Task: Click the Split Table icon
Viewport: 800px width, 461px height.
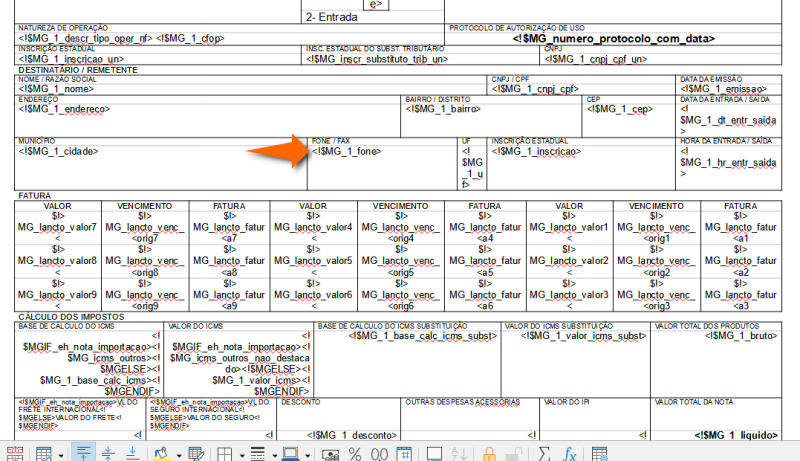Action: coord(14,453)
